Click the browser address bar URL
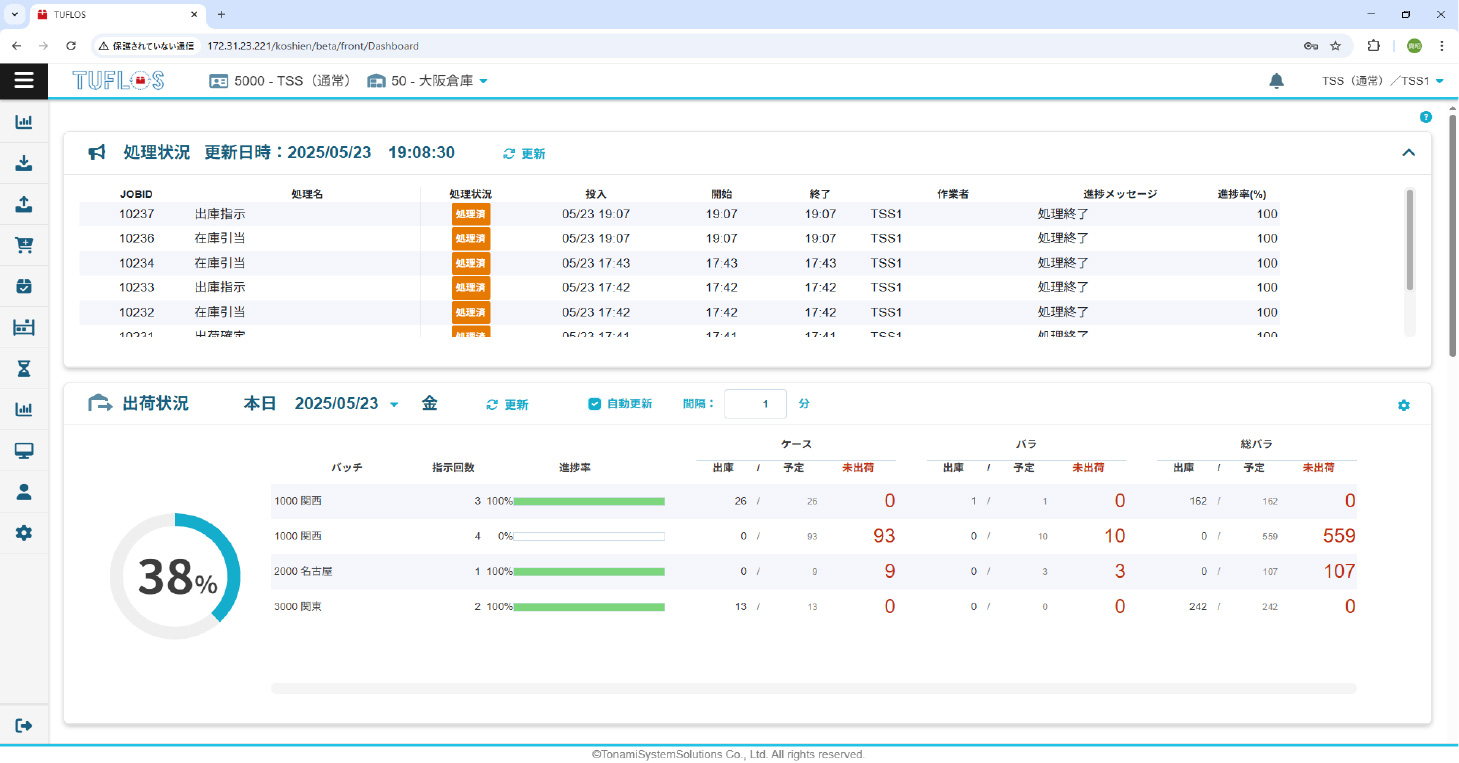This screenshot has width=1459, height=763. [x=312, y=46]
